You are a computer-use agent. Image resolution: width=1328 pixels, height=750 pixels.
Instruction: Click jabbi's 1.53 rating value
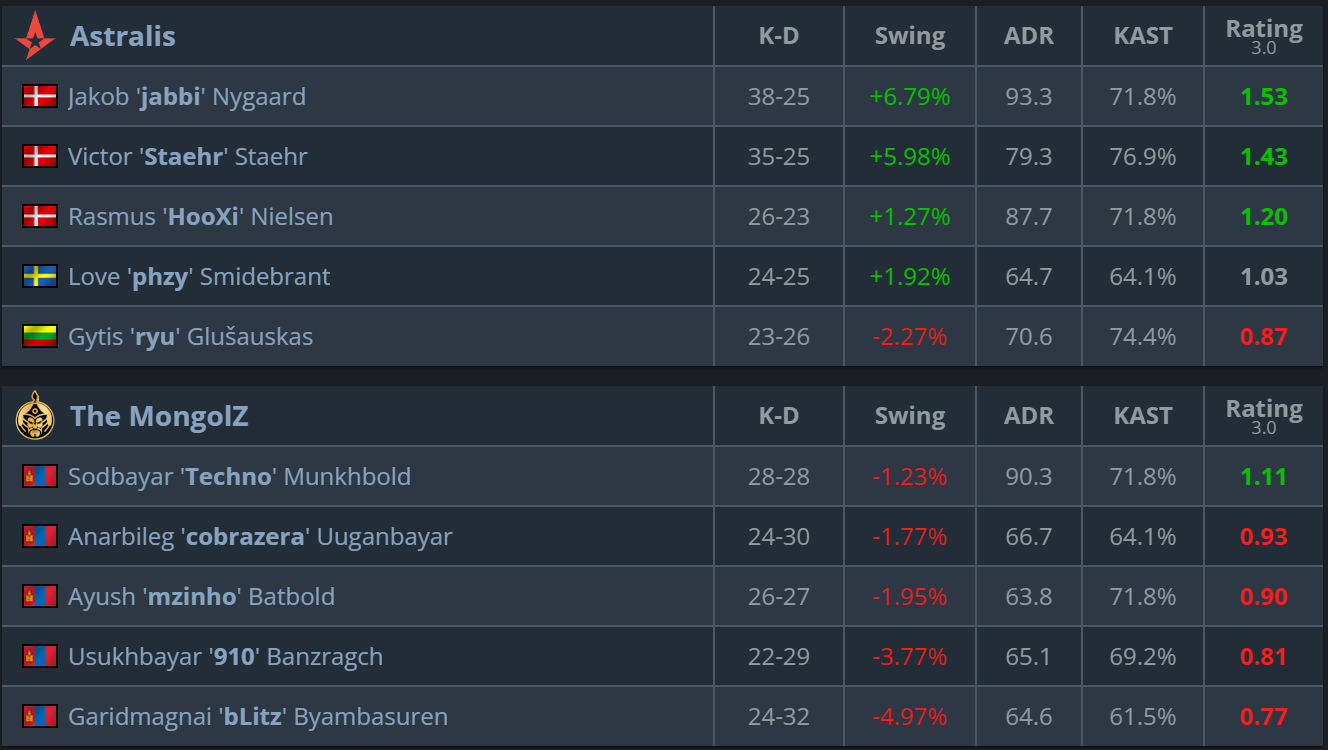[1263, 97]
